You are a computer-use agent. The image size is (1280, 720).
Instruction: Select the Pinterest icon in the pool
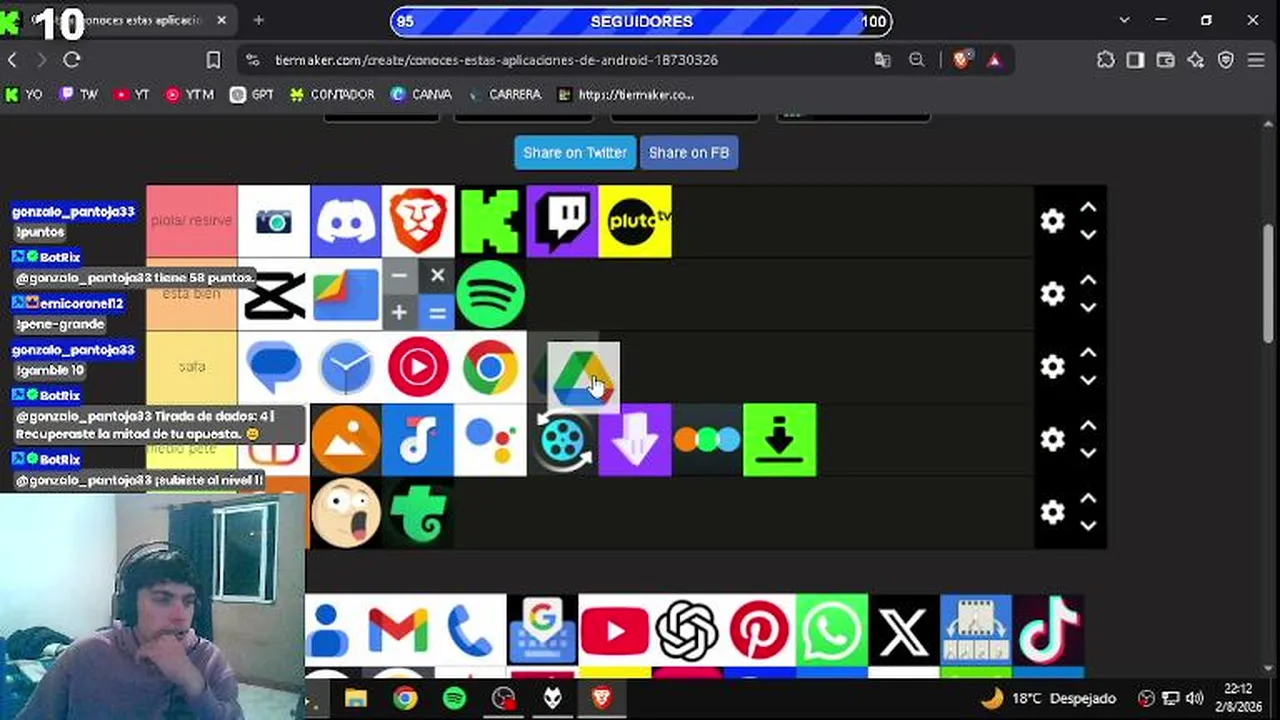[x=759, y=630]
